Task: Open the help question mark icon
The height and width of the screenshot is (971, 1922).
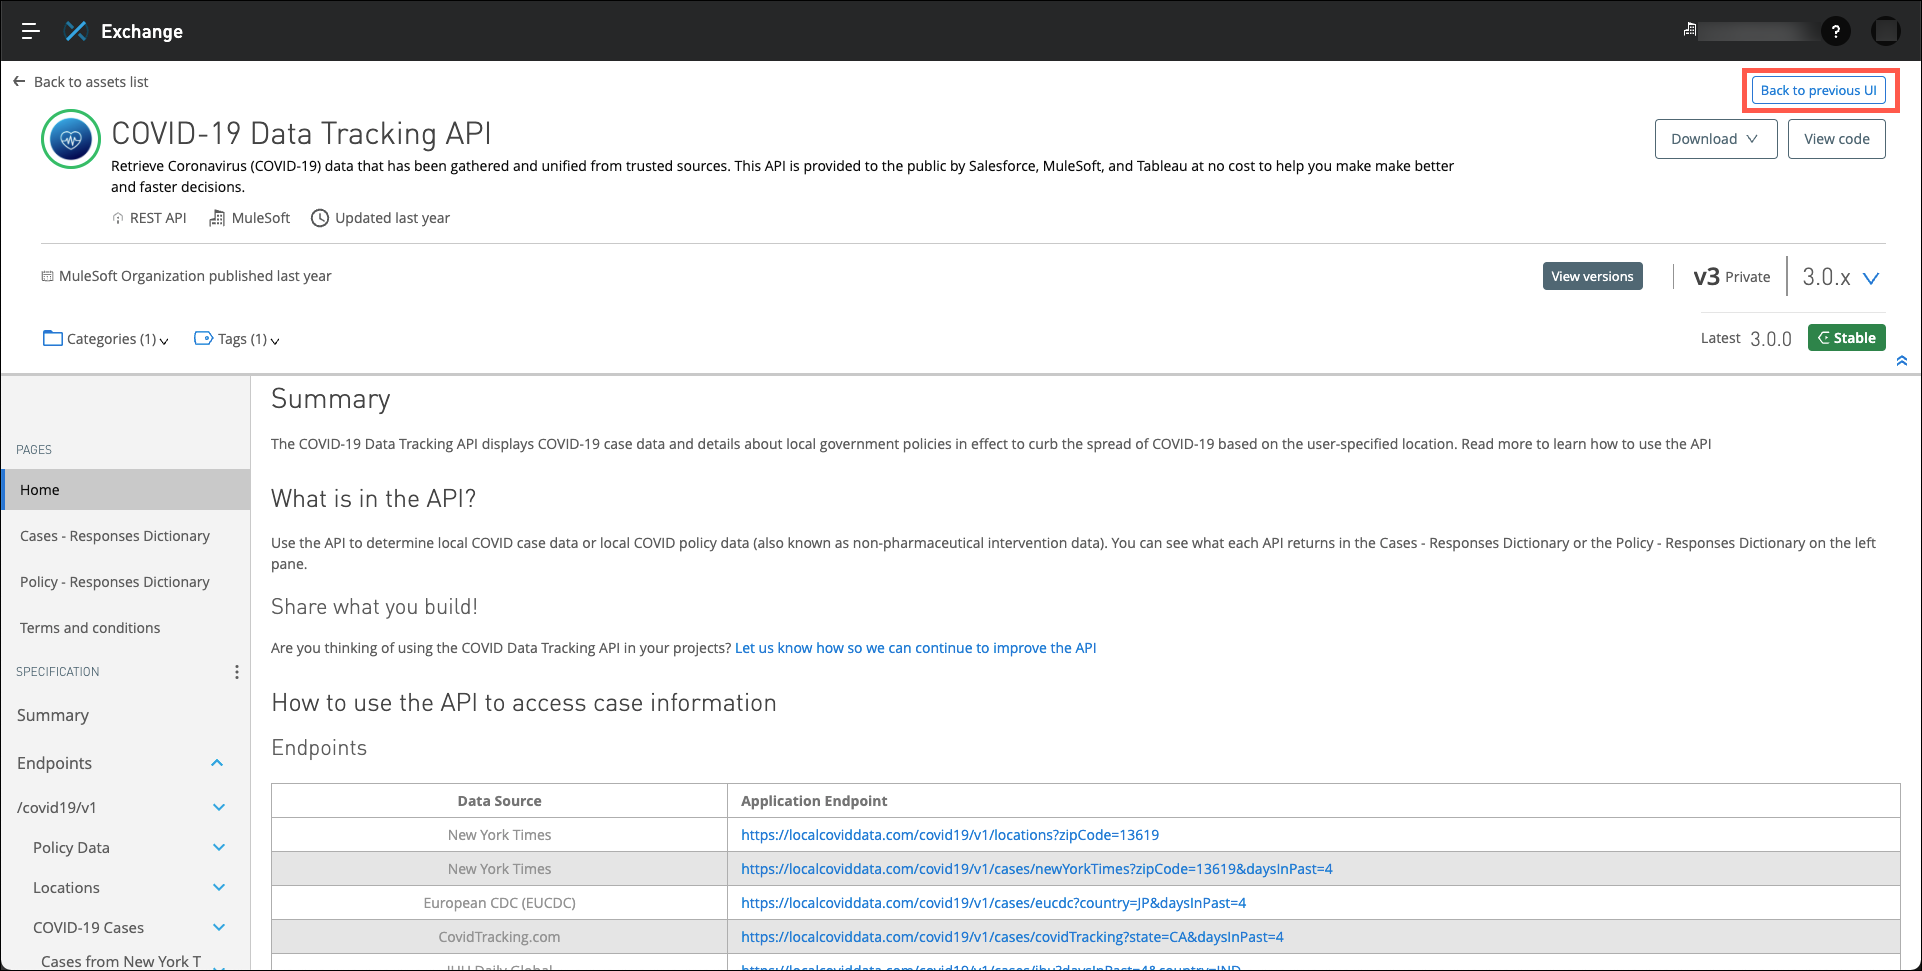Action: [1835, 31]
